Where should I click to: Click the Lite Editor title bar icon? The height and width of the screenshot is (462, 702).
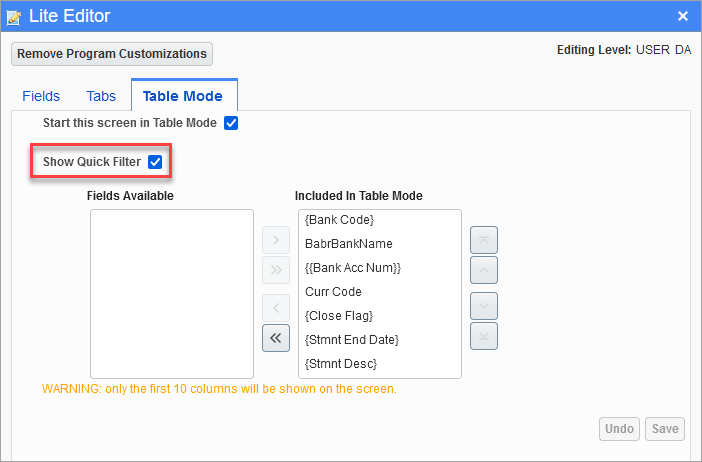tap(15, 16)
